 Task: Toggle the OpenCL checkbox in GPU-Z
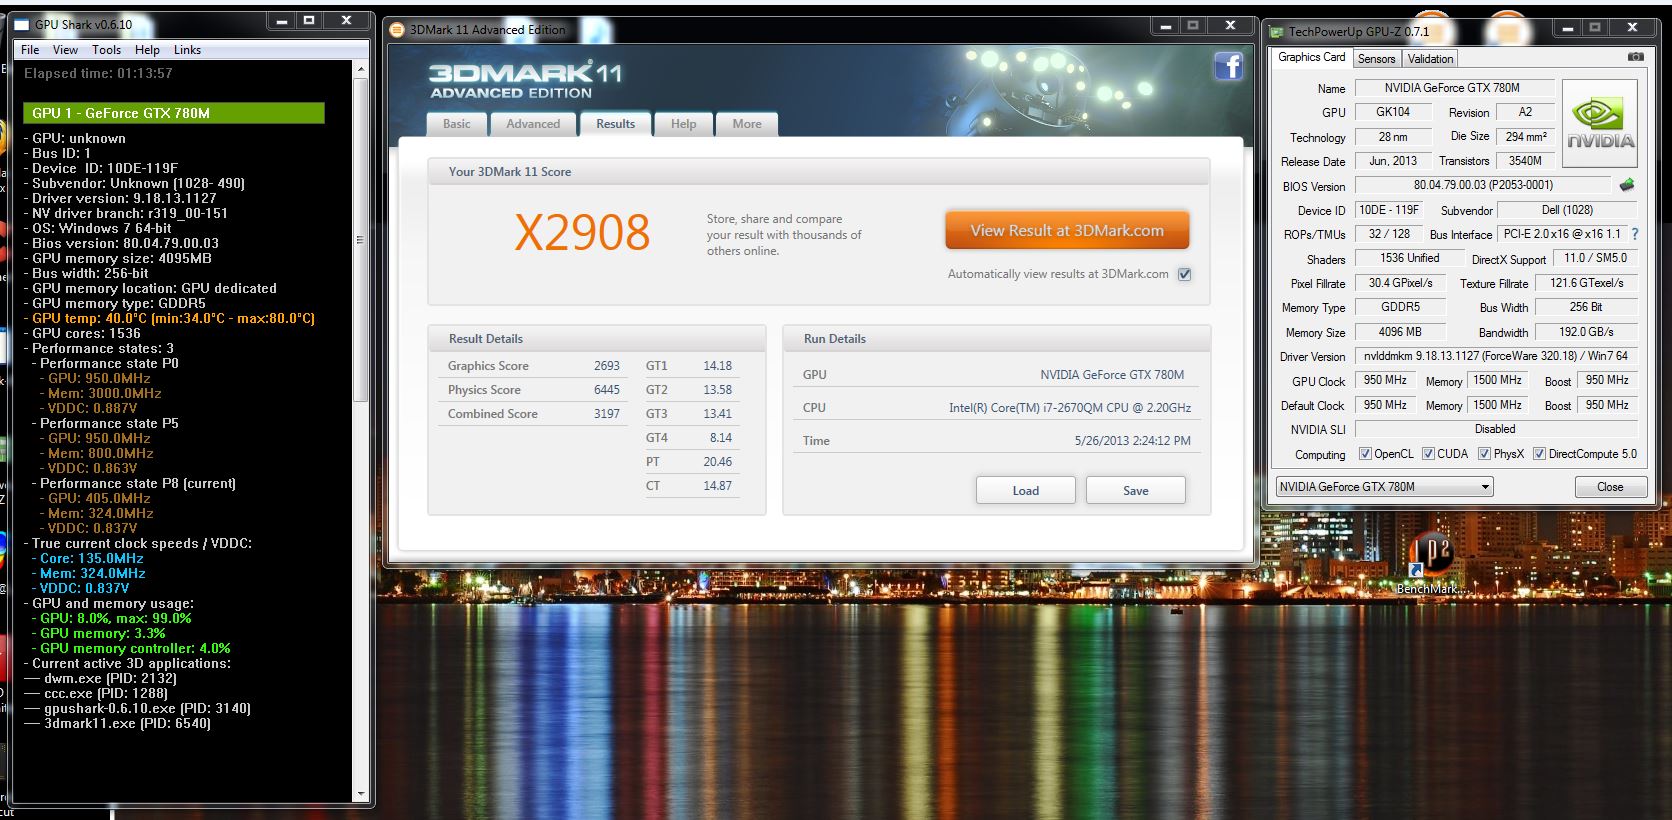coord(1365,454)
